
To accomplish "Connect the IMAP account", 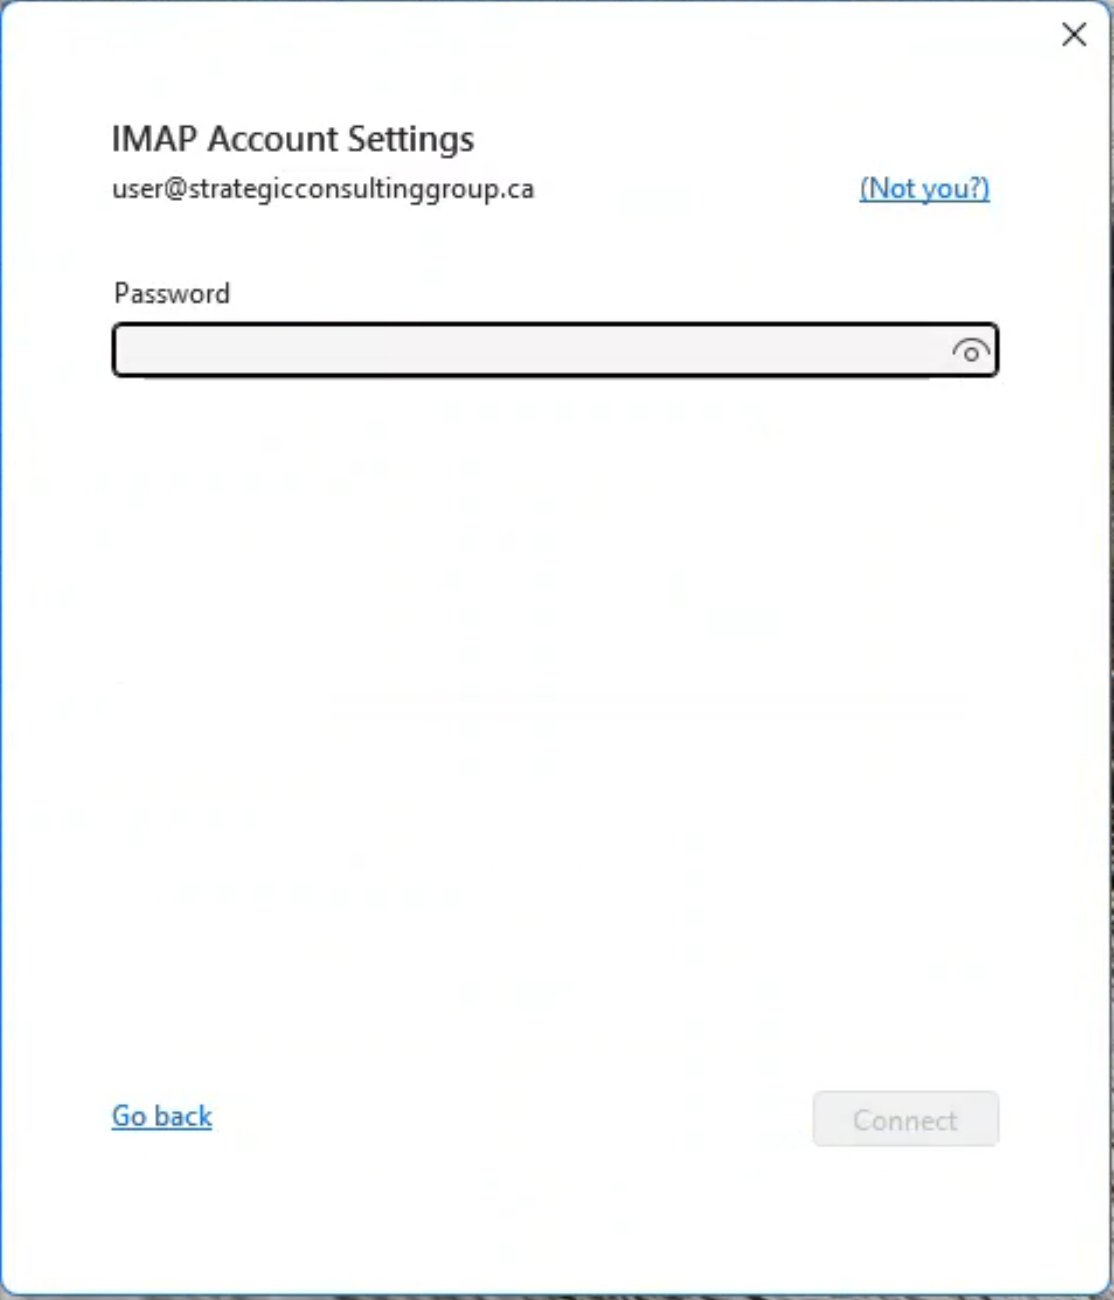I will click(x=905, y=1119).
